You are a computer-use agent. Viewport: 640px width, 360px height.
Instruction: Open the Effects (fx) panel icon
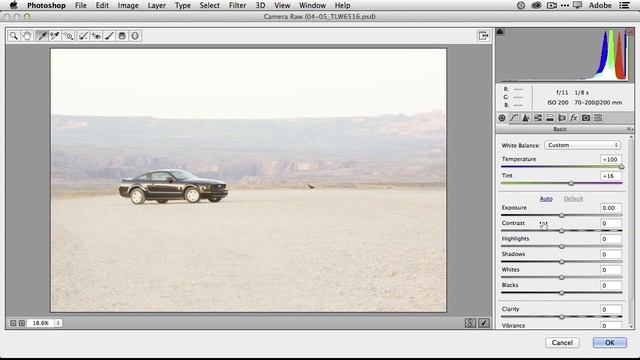click(x=574, y=118)
